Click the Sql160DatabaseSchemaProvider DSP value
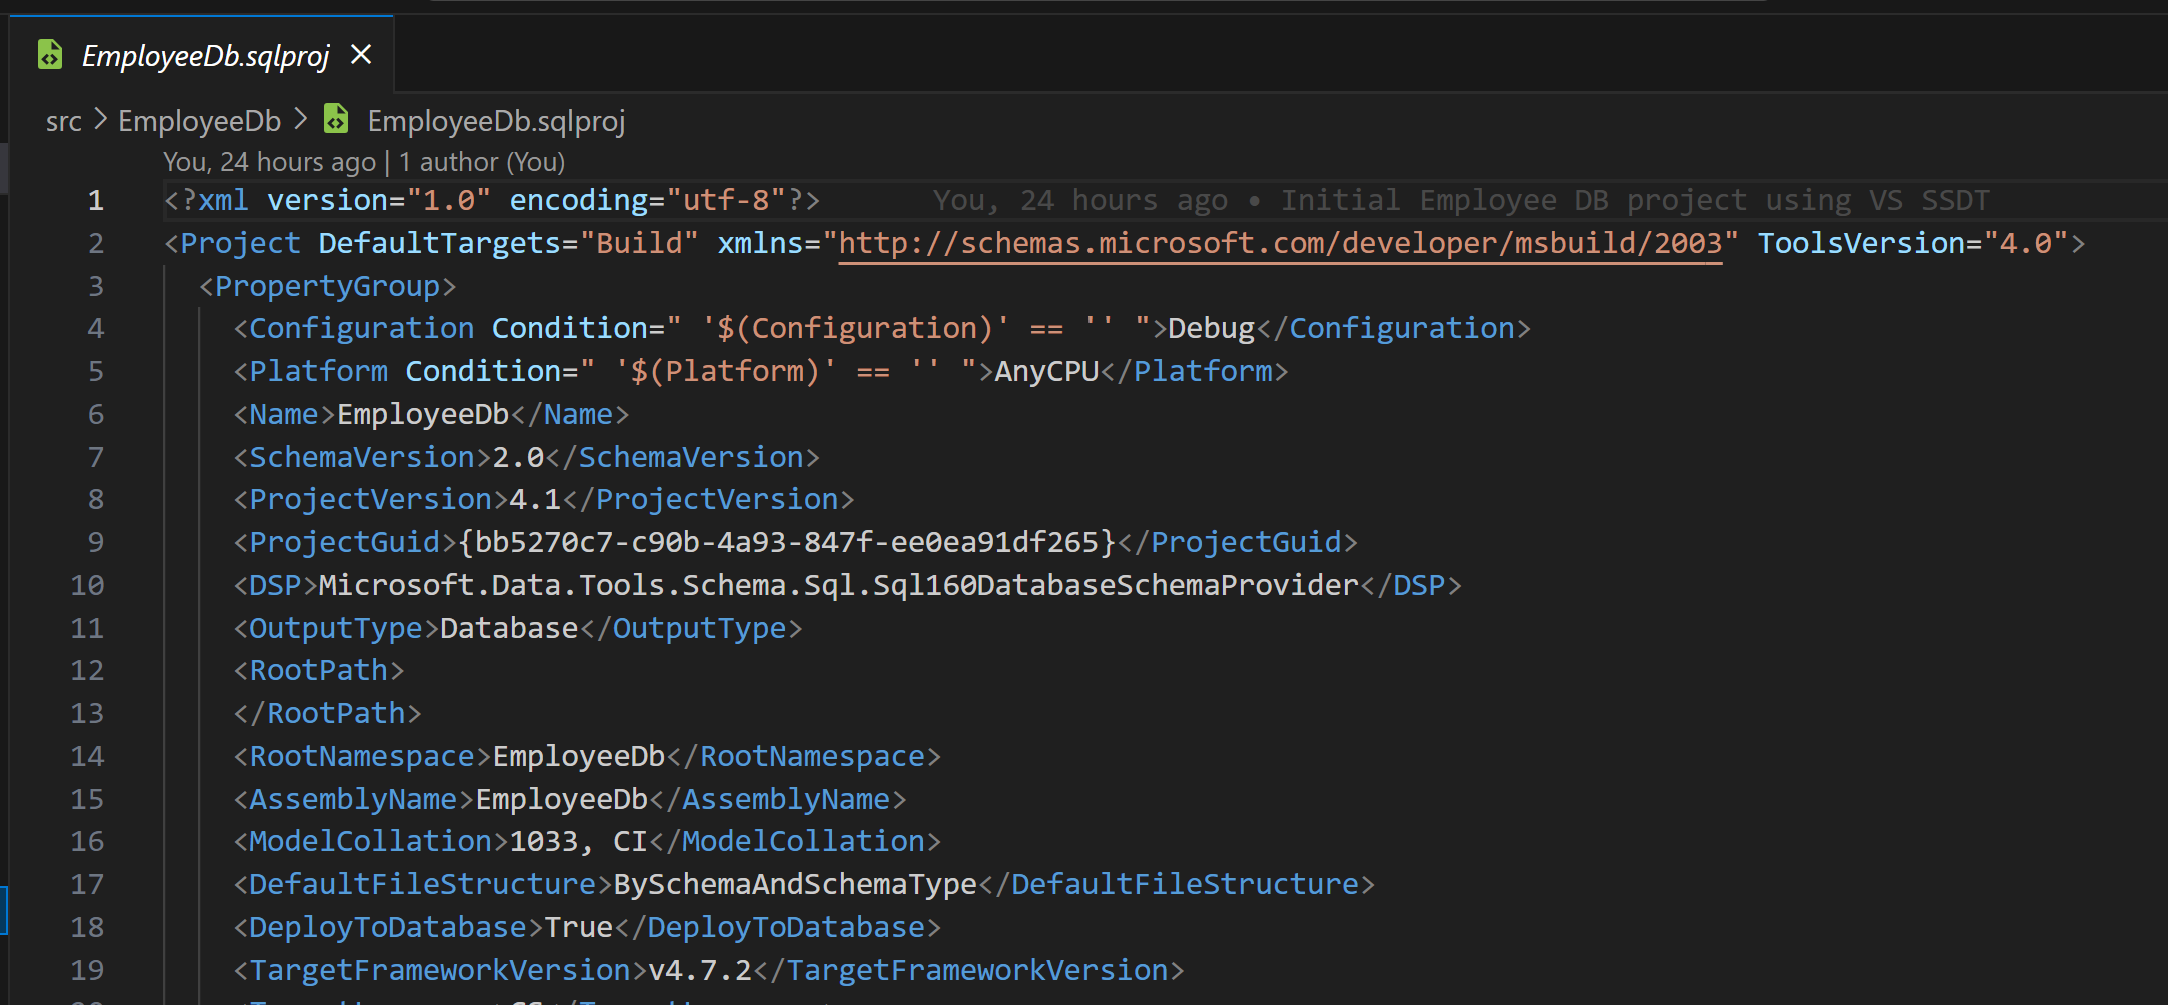 tap(839, 585)
